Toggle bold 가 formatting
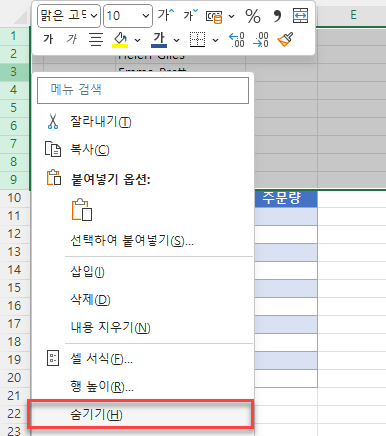Screen dimensions: 386x436 [x=48, y=40]
